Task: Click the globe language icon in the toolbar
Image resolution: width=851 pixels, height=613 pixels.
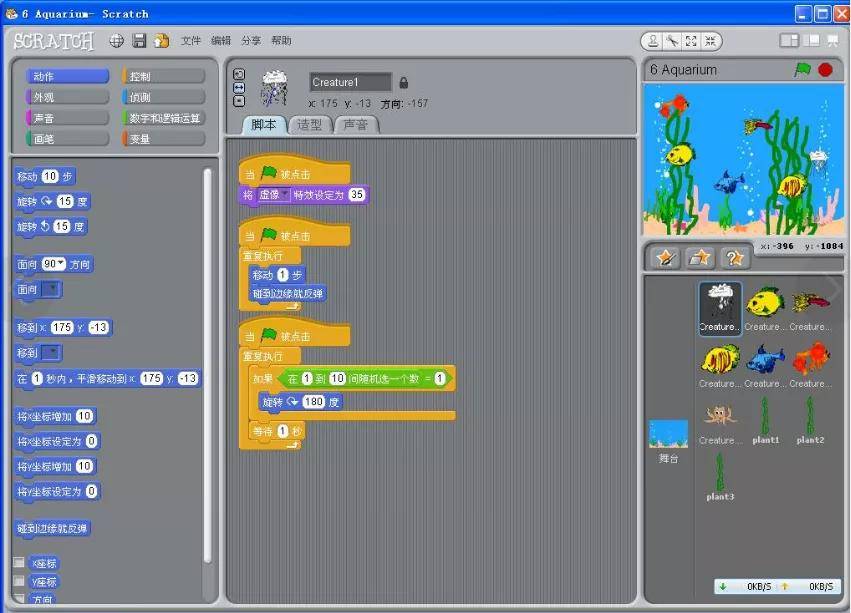Action: [x=116, y=41]
